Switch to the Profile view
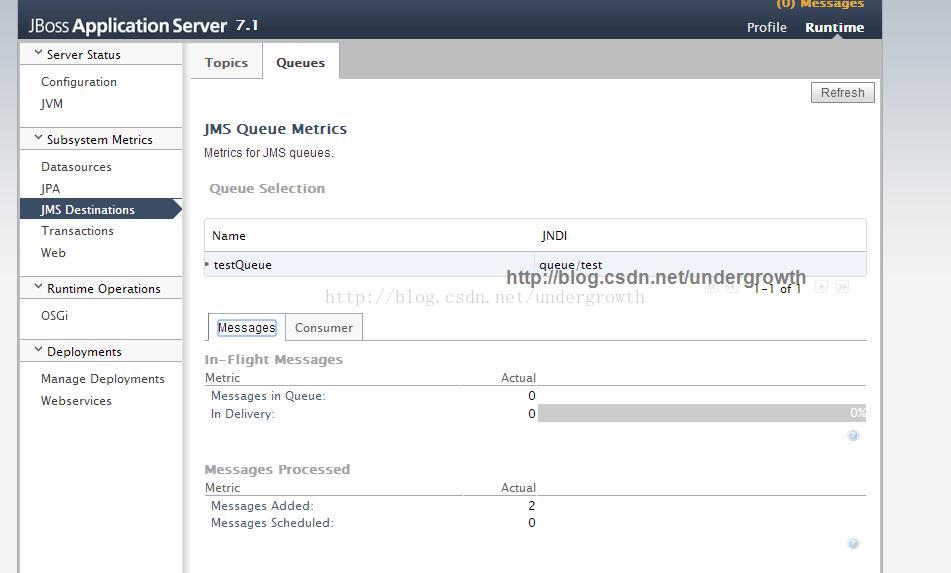 [x=767, y=27]
